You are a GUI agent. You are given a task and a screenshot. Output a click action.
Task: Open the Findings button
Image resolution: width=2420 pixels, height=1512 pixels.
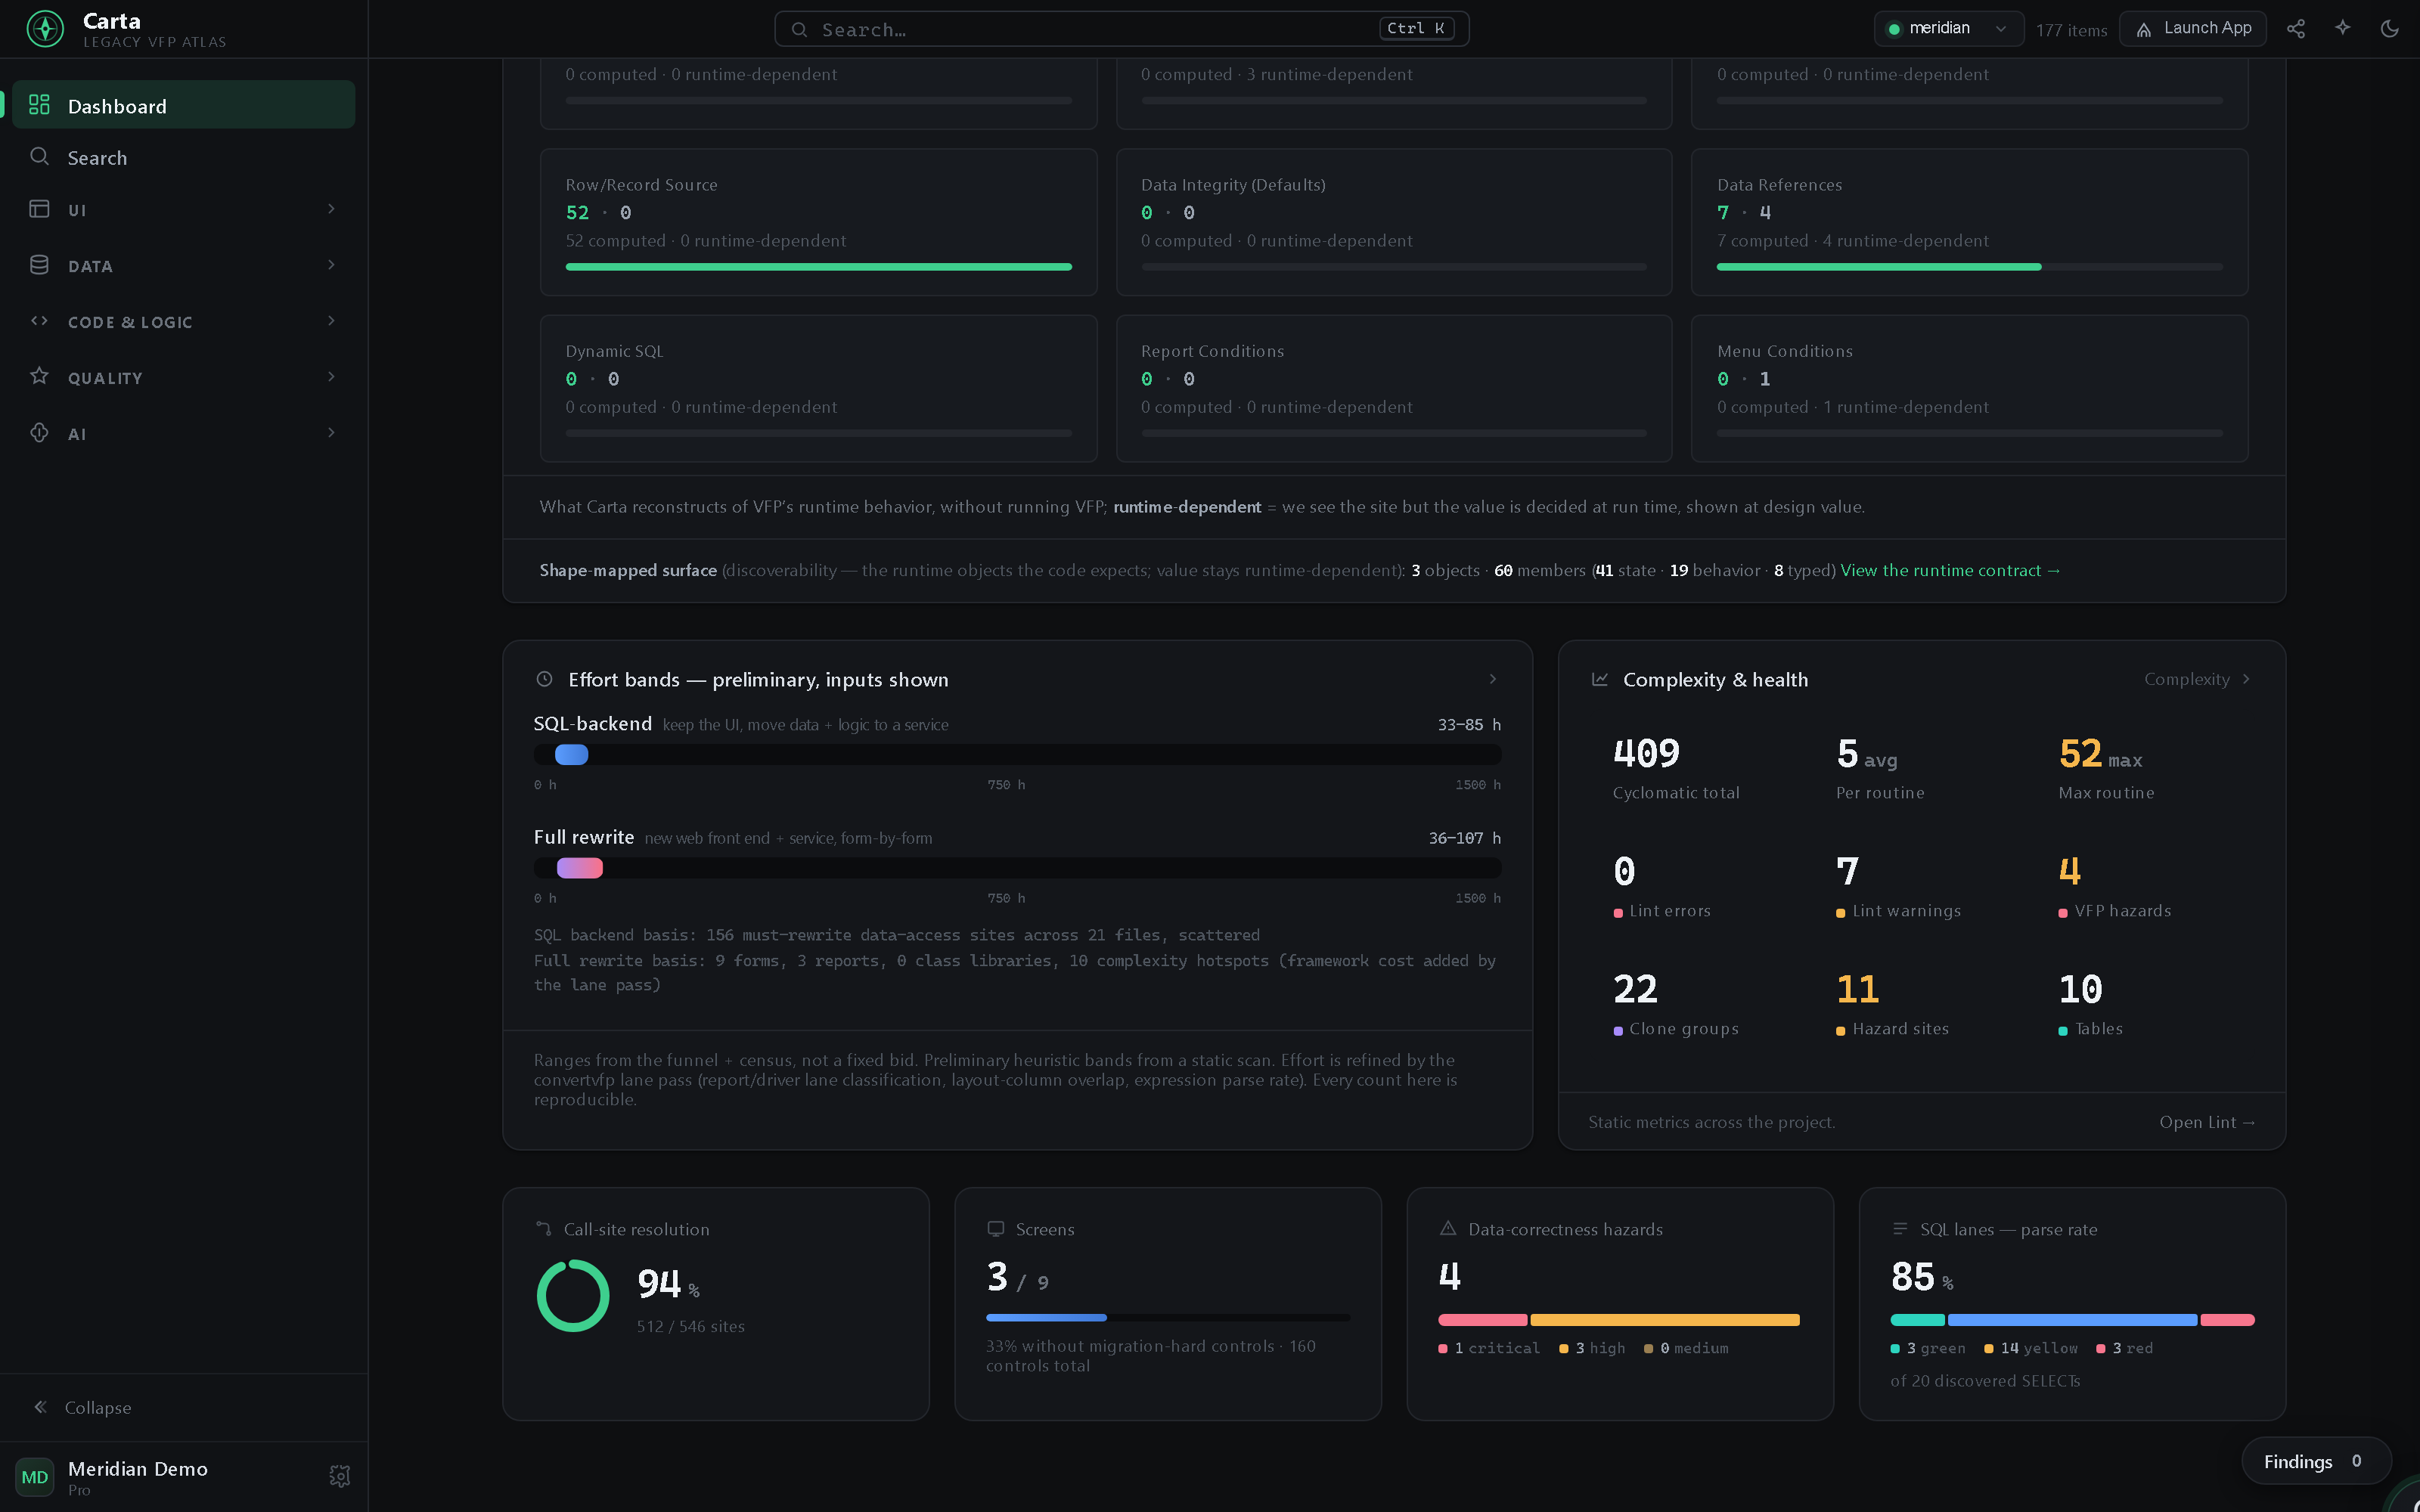(2316, 1461)
